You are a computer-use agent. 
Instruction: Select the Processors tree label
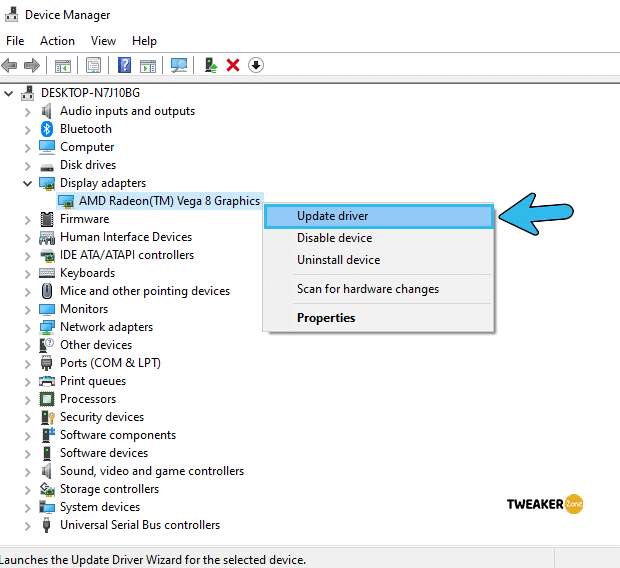click(x=88, y=399)
